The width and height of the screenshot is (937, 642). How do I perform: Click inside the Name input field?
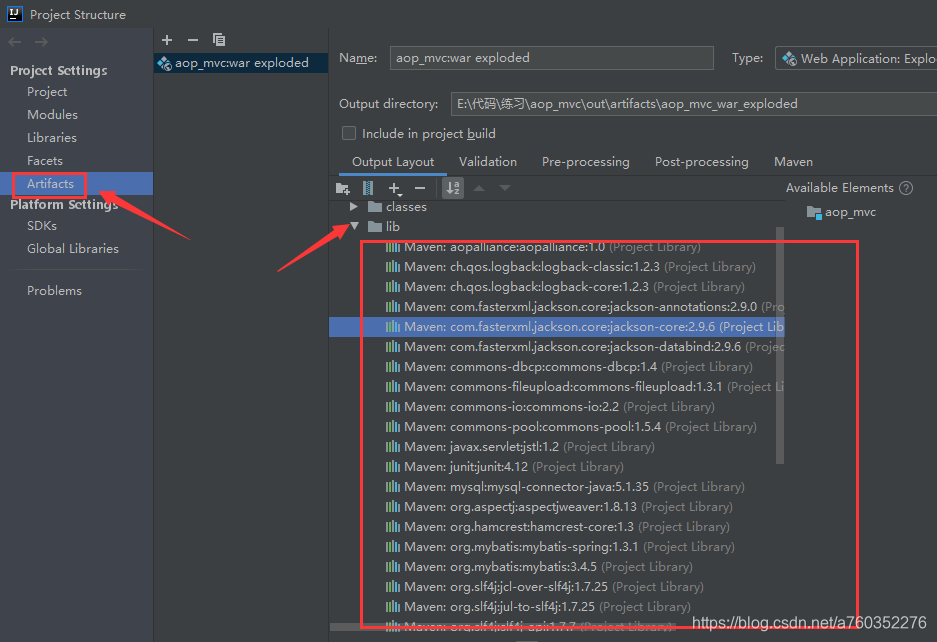tap(551, 58)
